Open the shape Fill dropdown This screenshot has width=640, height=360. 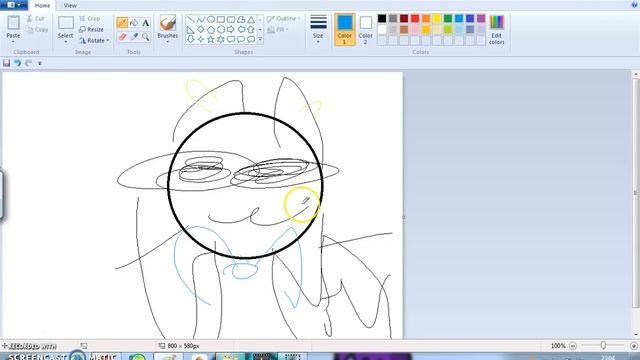tap(278, 30)
